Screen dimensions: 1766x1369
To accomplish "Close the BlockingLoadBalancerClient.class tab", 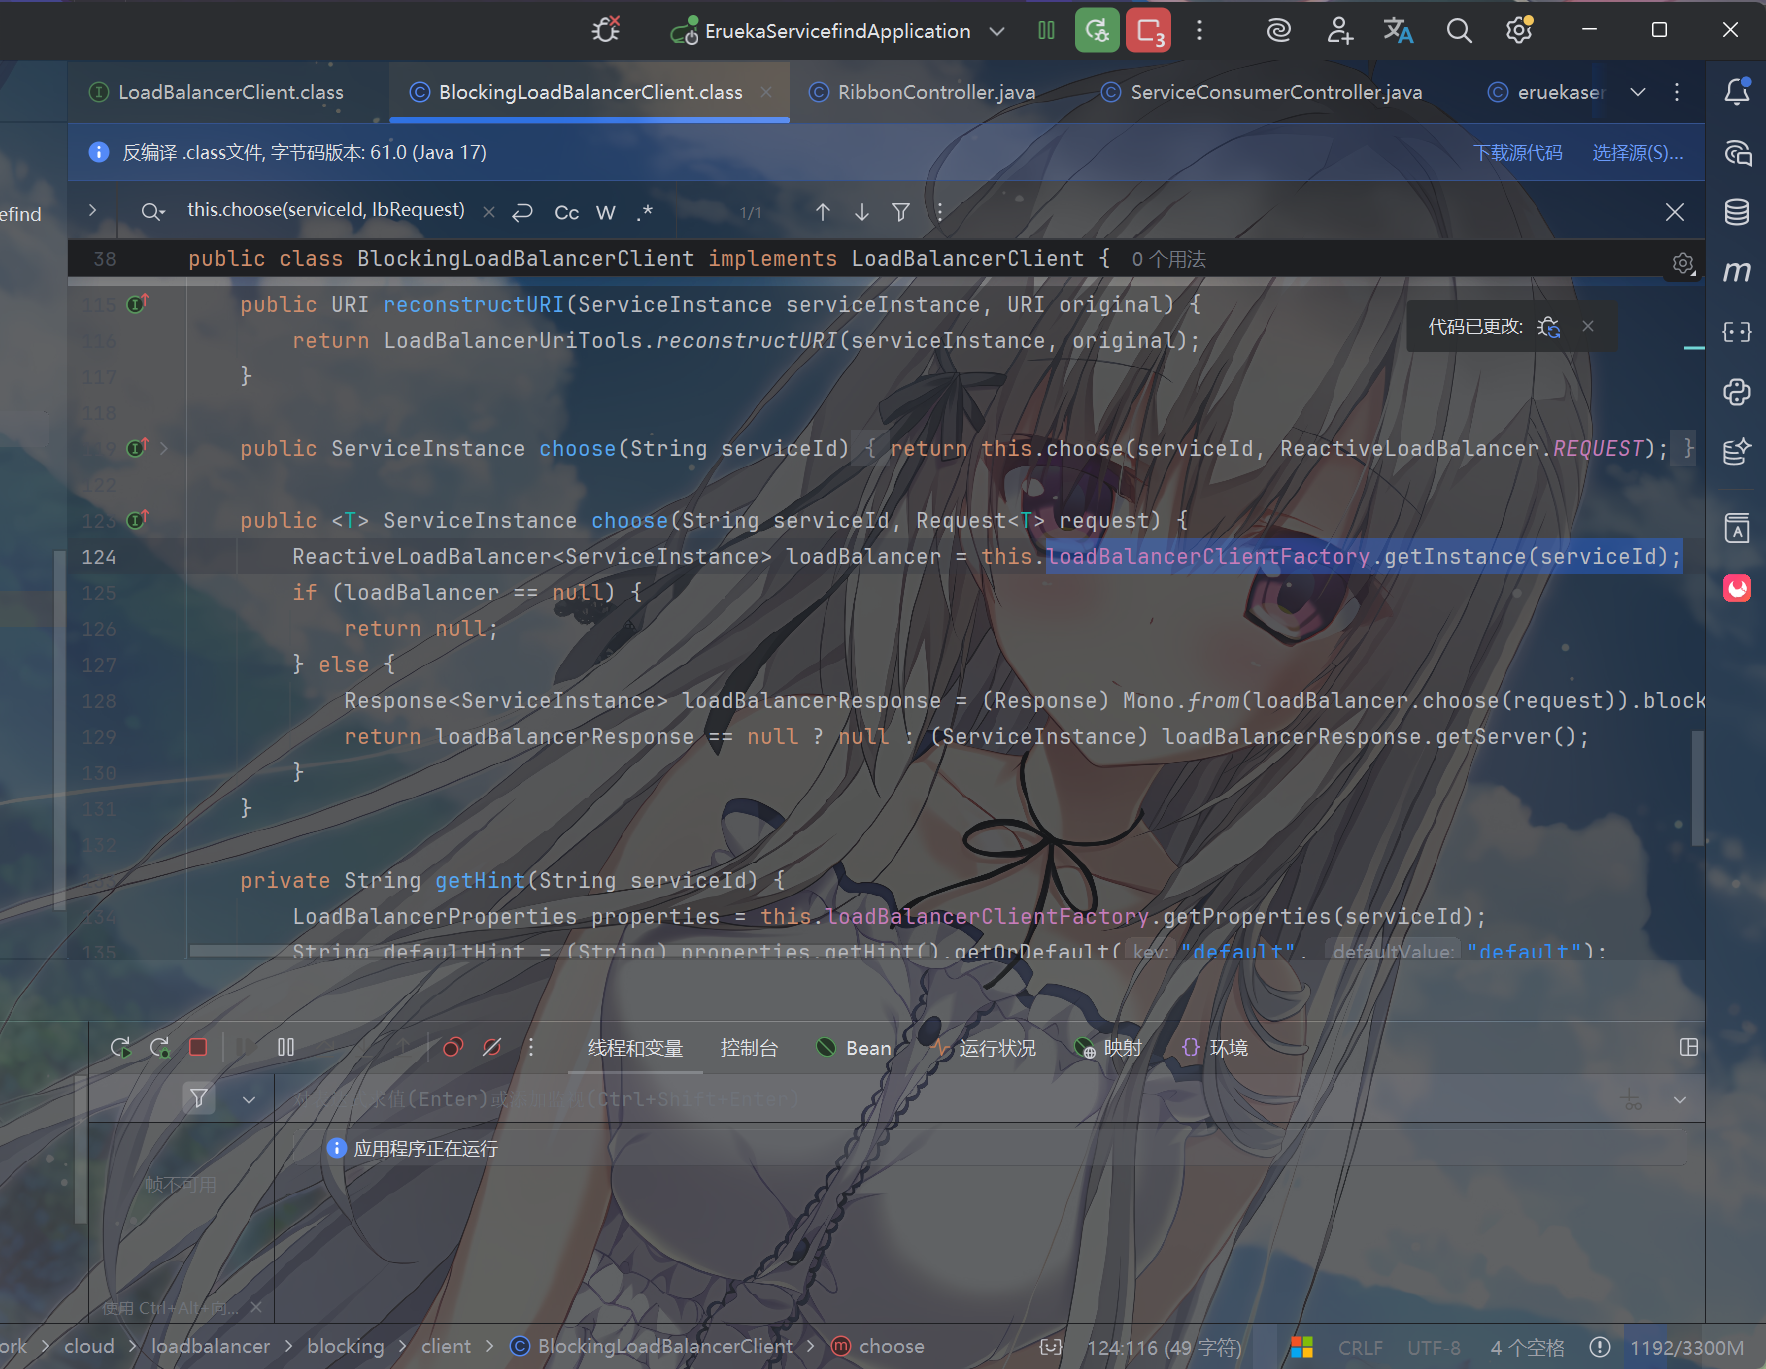I will tap(766, 92).
